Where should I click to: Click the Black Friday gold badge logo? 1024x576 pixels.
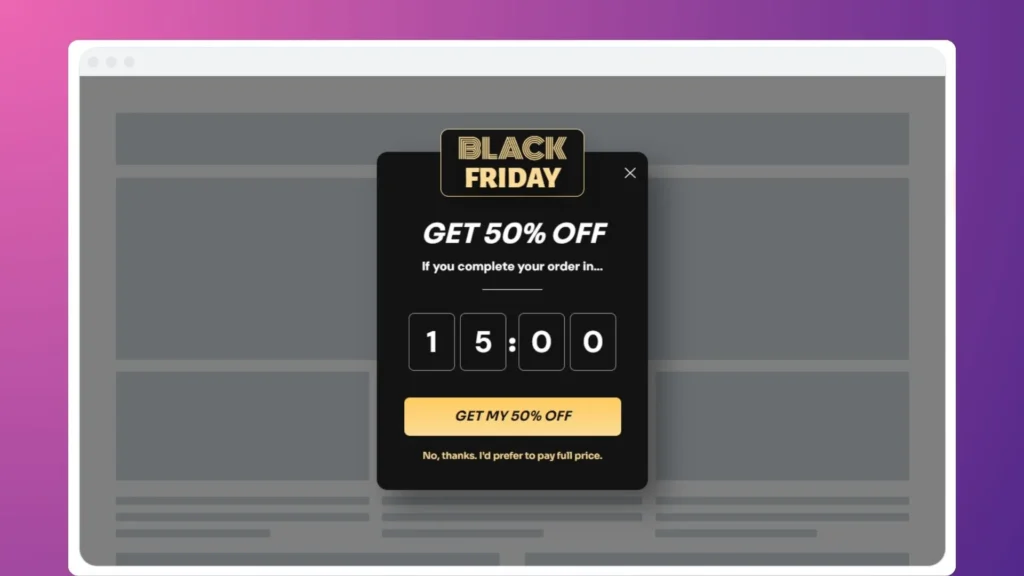[x=511, y=163]
